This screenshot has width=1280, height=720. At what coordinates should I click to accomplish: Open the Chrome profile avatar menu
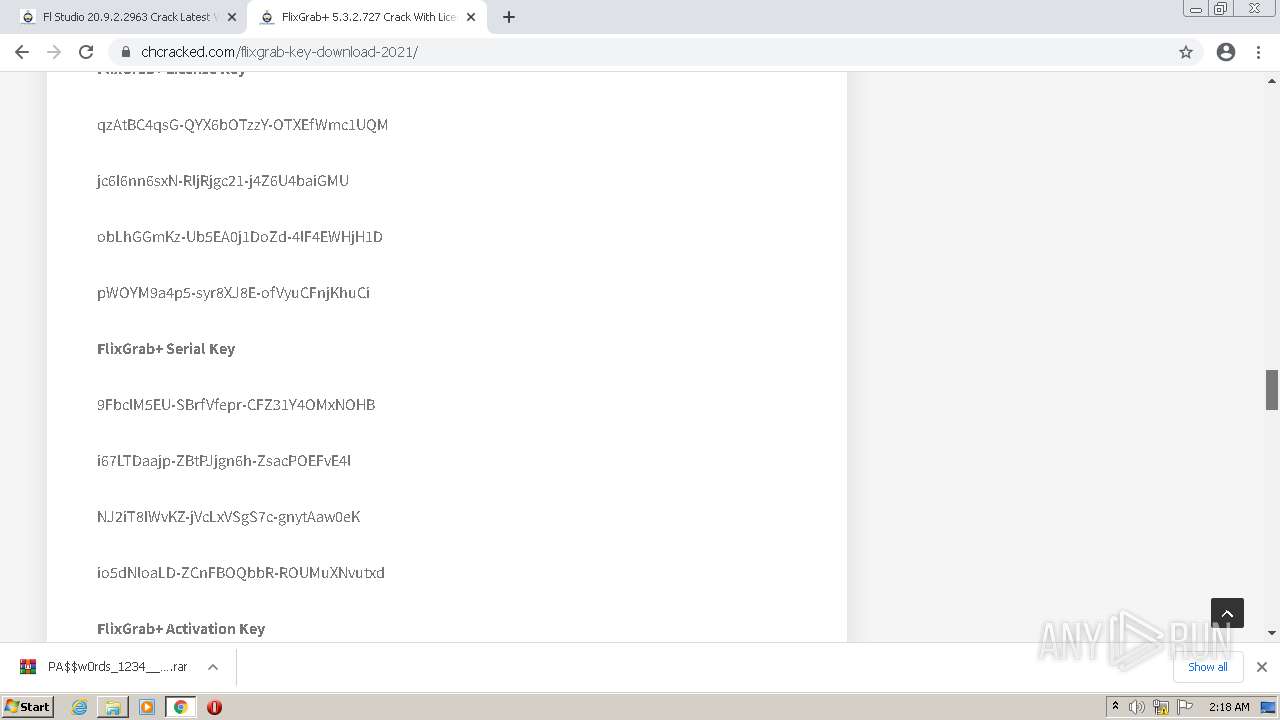point(1226,52)
